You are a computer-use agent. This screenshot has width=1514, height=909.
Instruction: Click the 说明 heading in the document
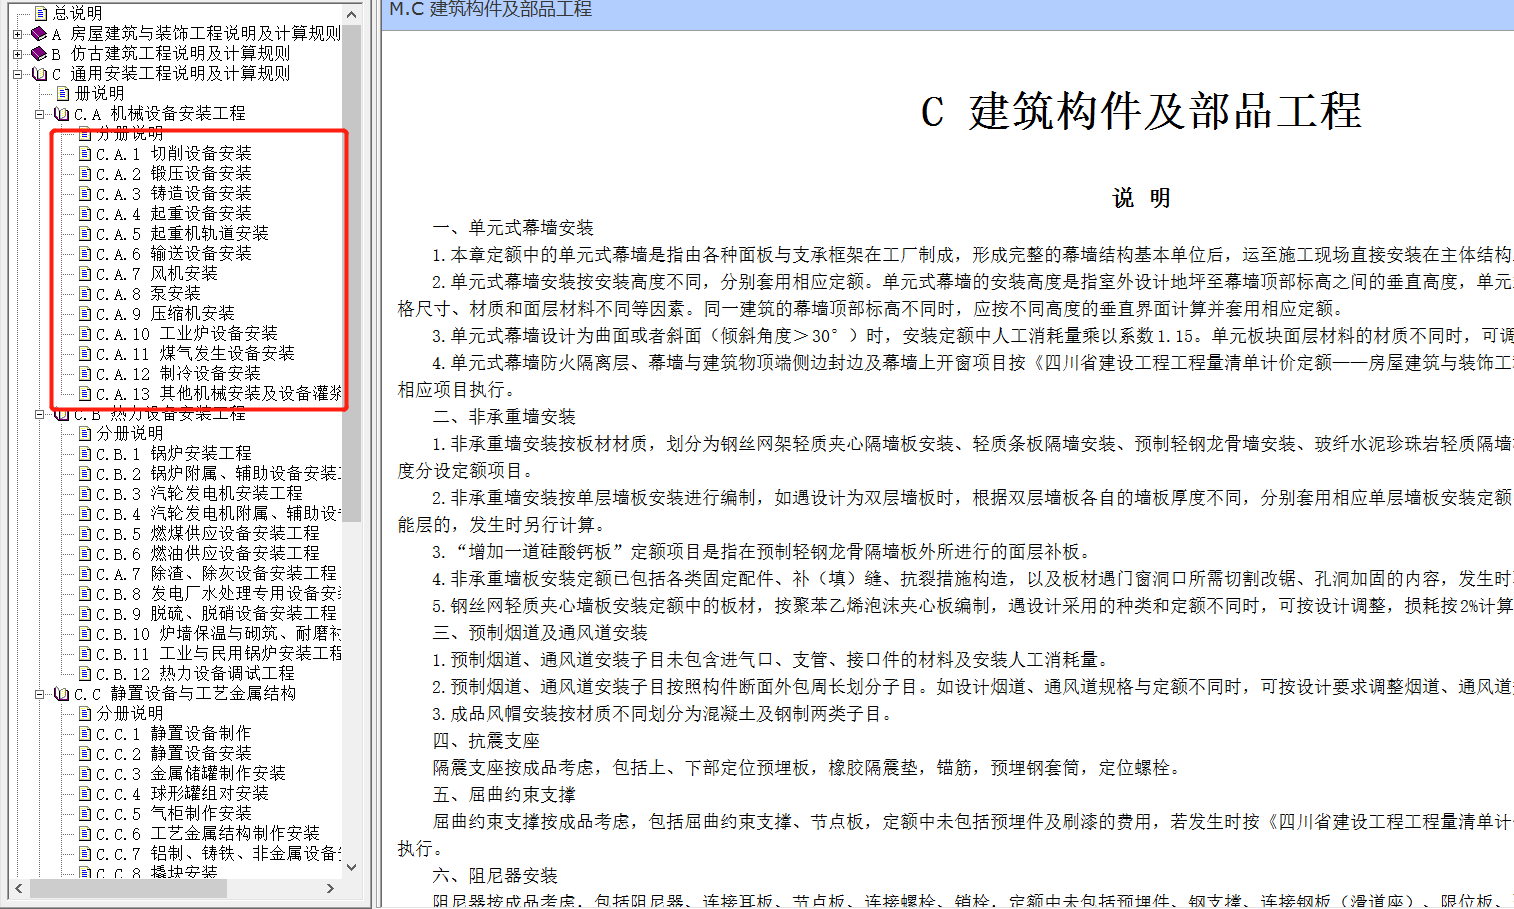pos(1141,198)
